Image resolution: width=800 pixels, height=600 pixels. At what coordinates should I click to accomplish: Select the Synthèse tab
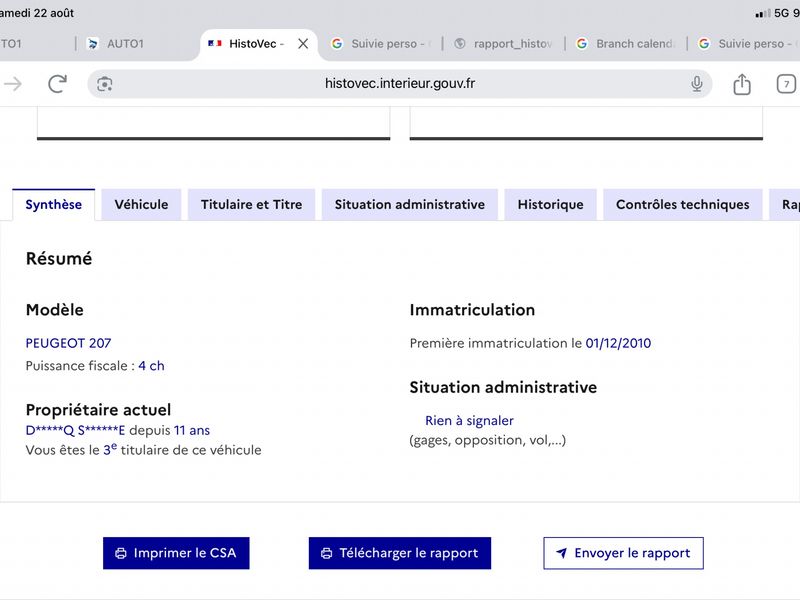[54, 205]
